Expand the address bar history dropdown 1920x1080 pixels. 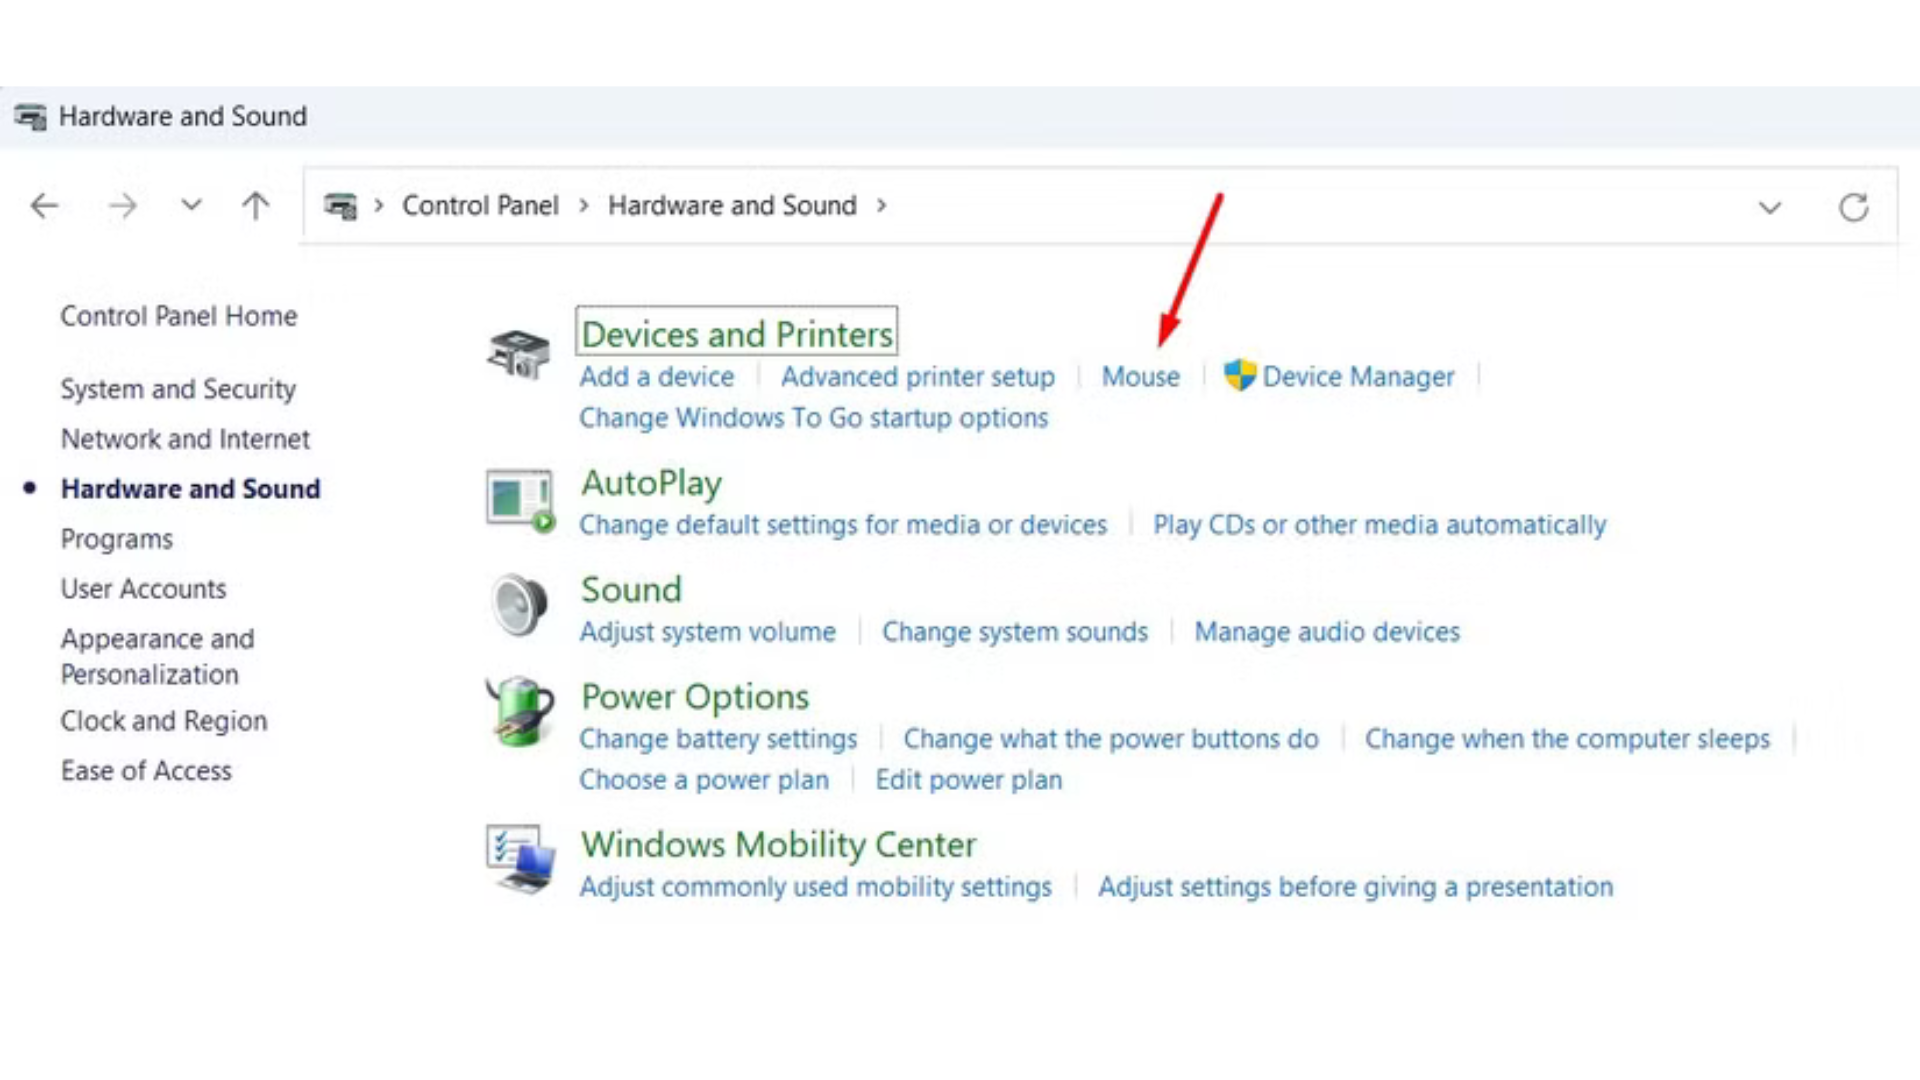tap(1769, 207)
